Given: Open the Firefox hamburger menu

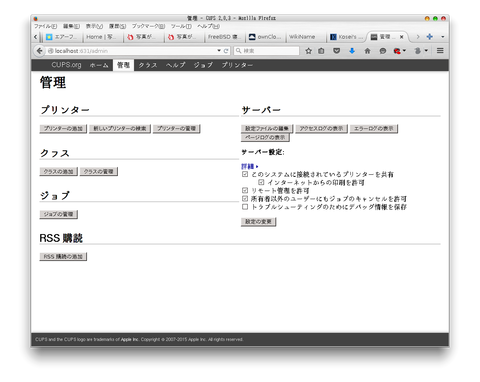Looking at the screenshot, I should click(x=440, y=51).
